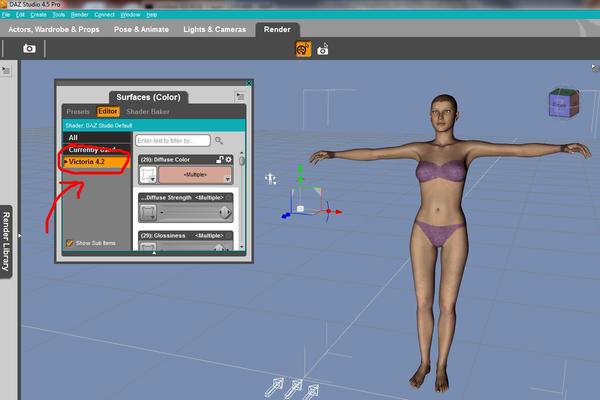Click the collapse arrow at Surfaces pane bottom

coord(154,253)
